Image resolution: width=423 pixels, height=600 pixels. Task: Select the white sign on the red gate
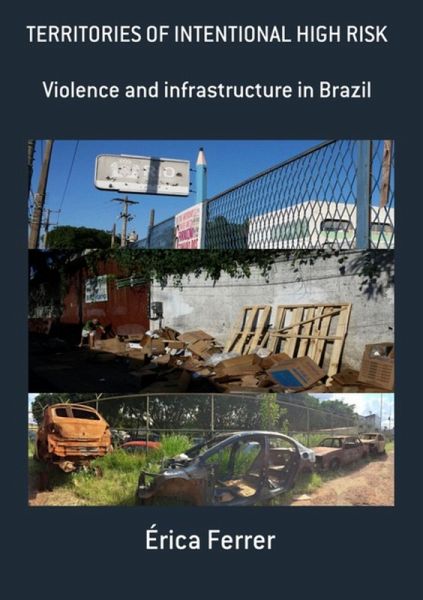96,289
